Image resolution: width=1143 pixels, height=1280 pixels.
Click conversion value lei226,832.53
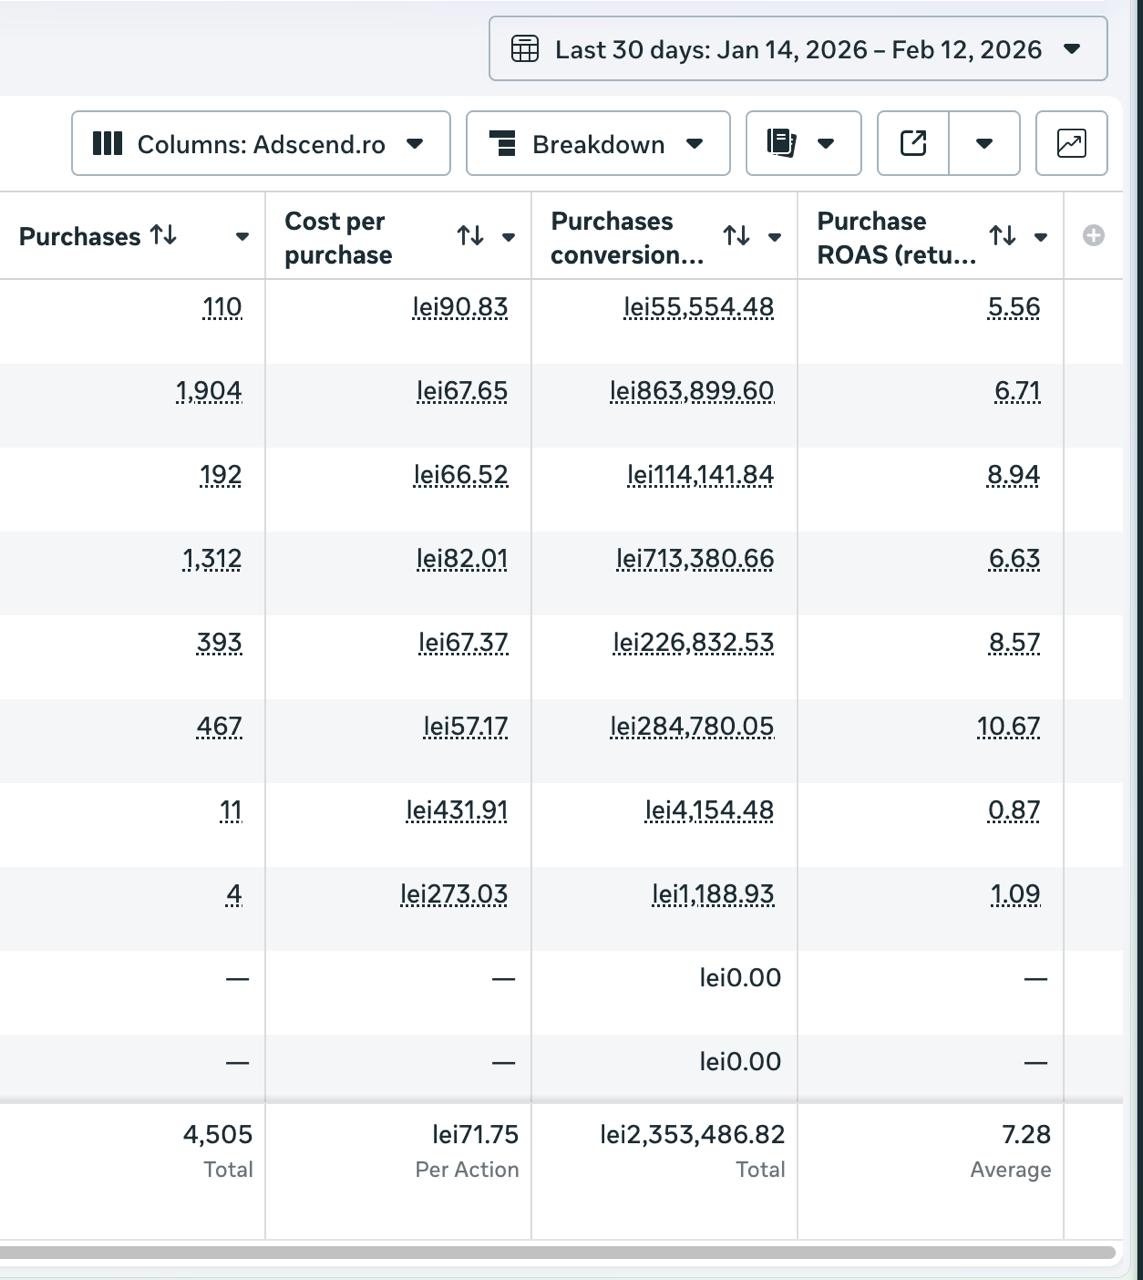[x=694, y=643]
